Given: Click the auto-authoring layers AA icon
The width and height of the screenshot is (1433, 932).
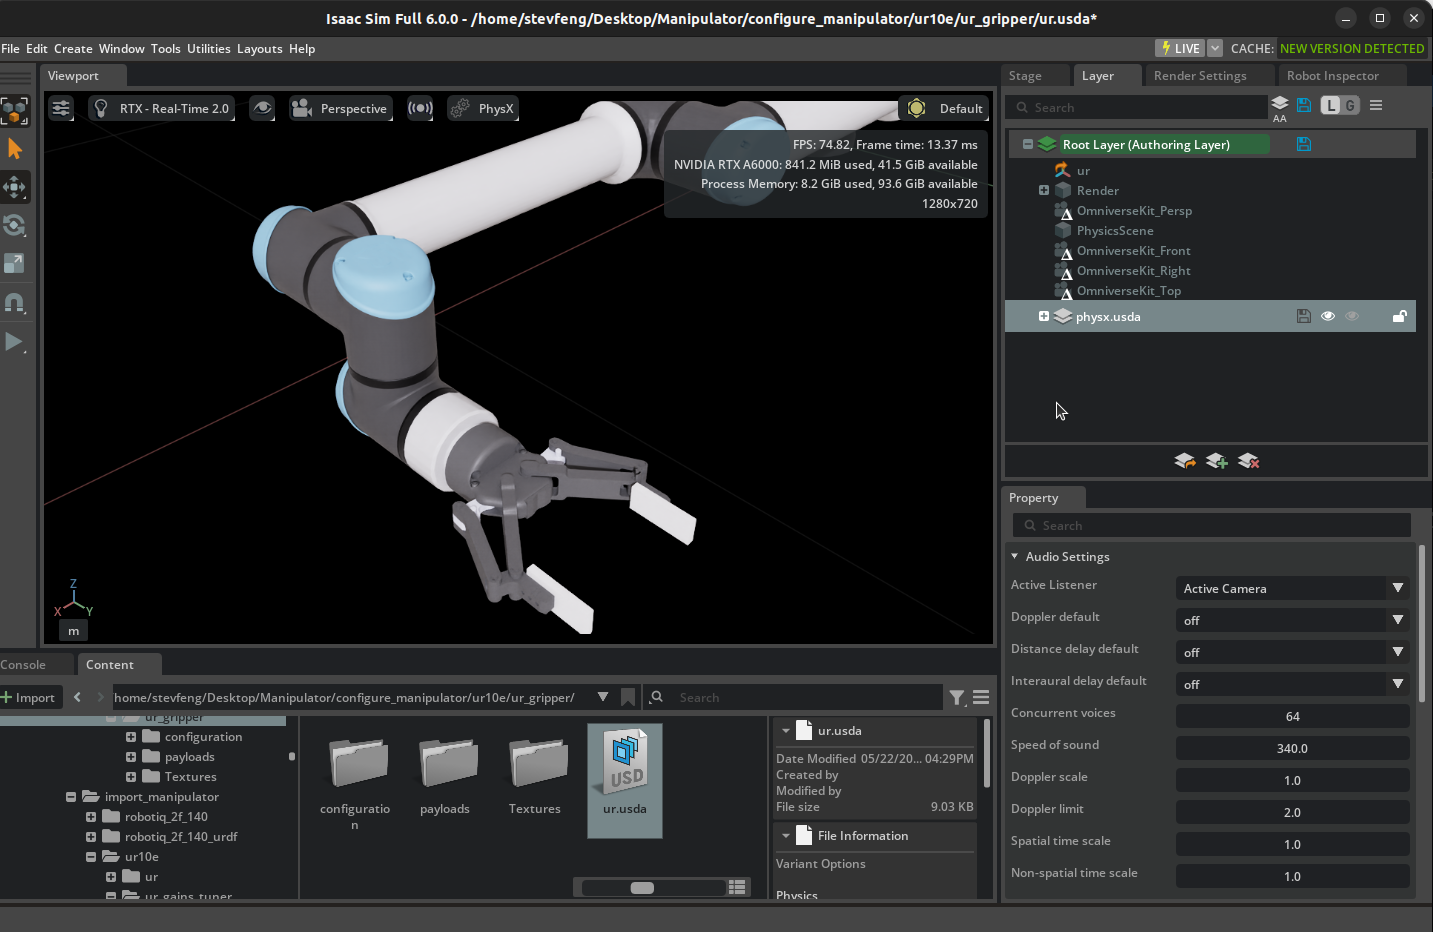Looking at the screenshot, I should (1279, 109).
